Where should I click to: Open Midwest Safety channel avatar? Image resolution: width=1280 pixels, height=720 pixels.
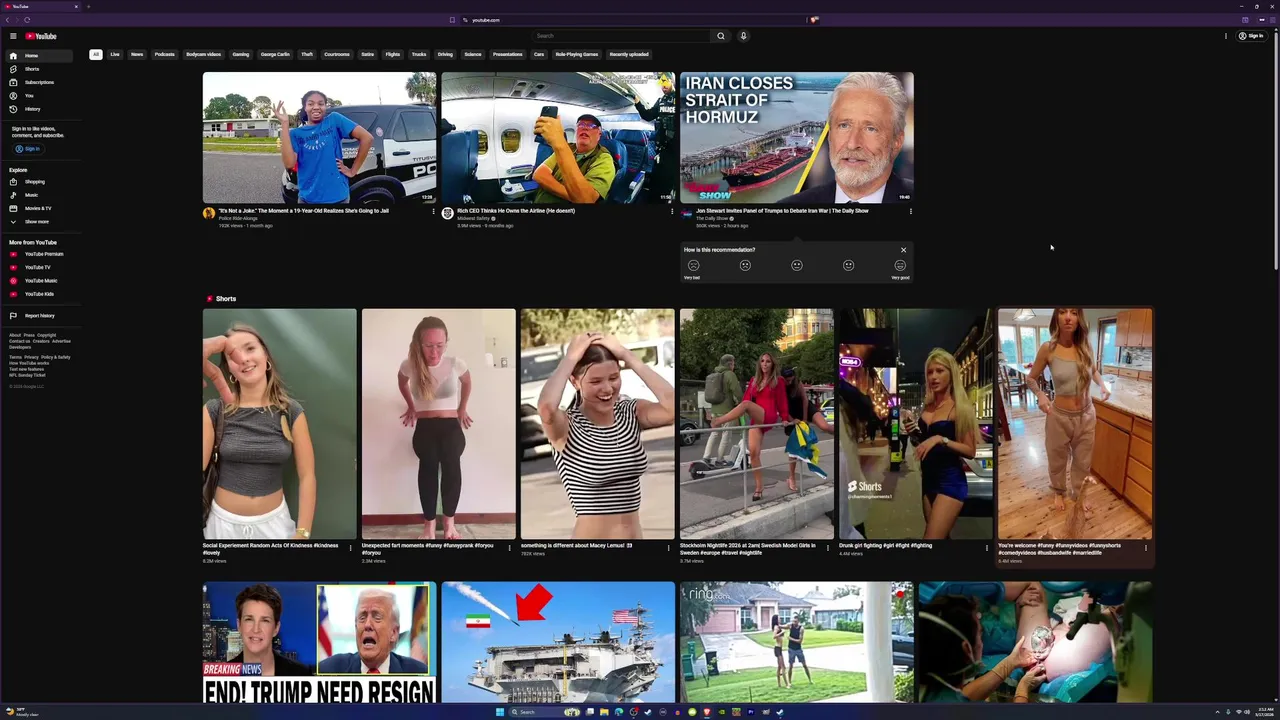447,213
